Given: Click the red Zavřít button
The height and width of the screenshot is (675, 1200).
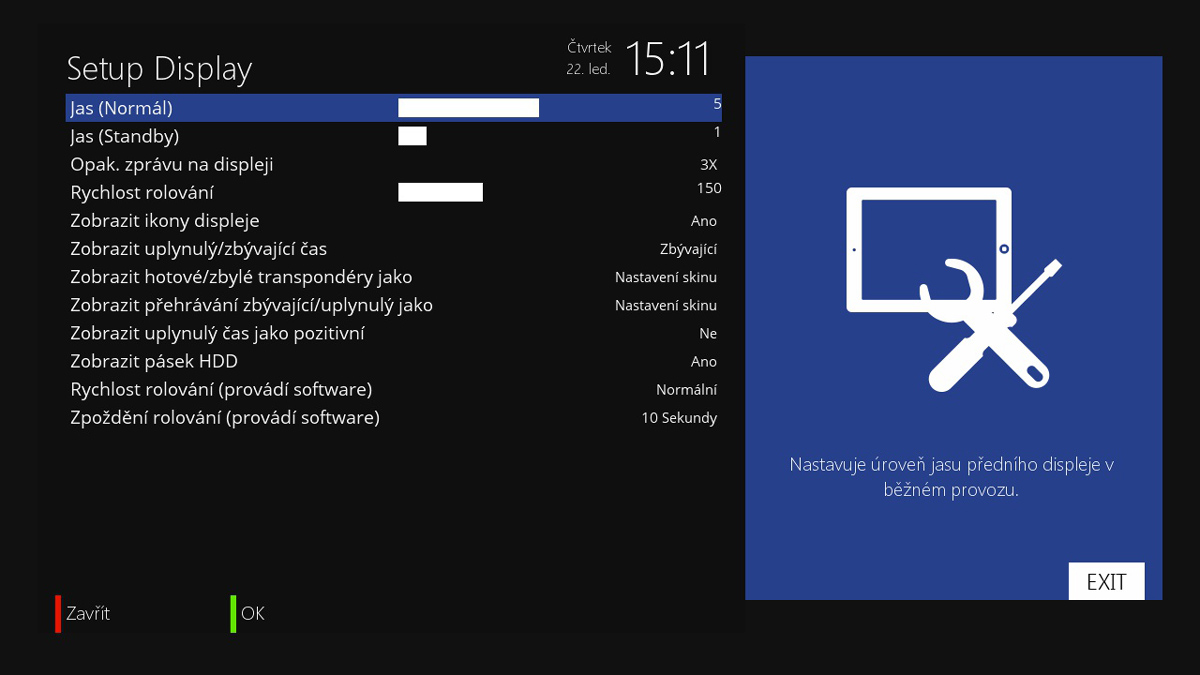Looking at the screenshot, I should point(83,613).
